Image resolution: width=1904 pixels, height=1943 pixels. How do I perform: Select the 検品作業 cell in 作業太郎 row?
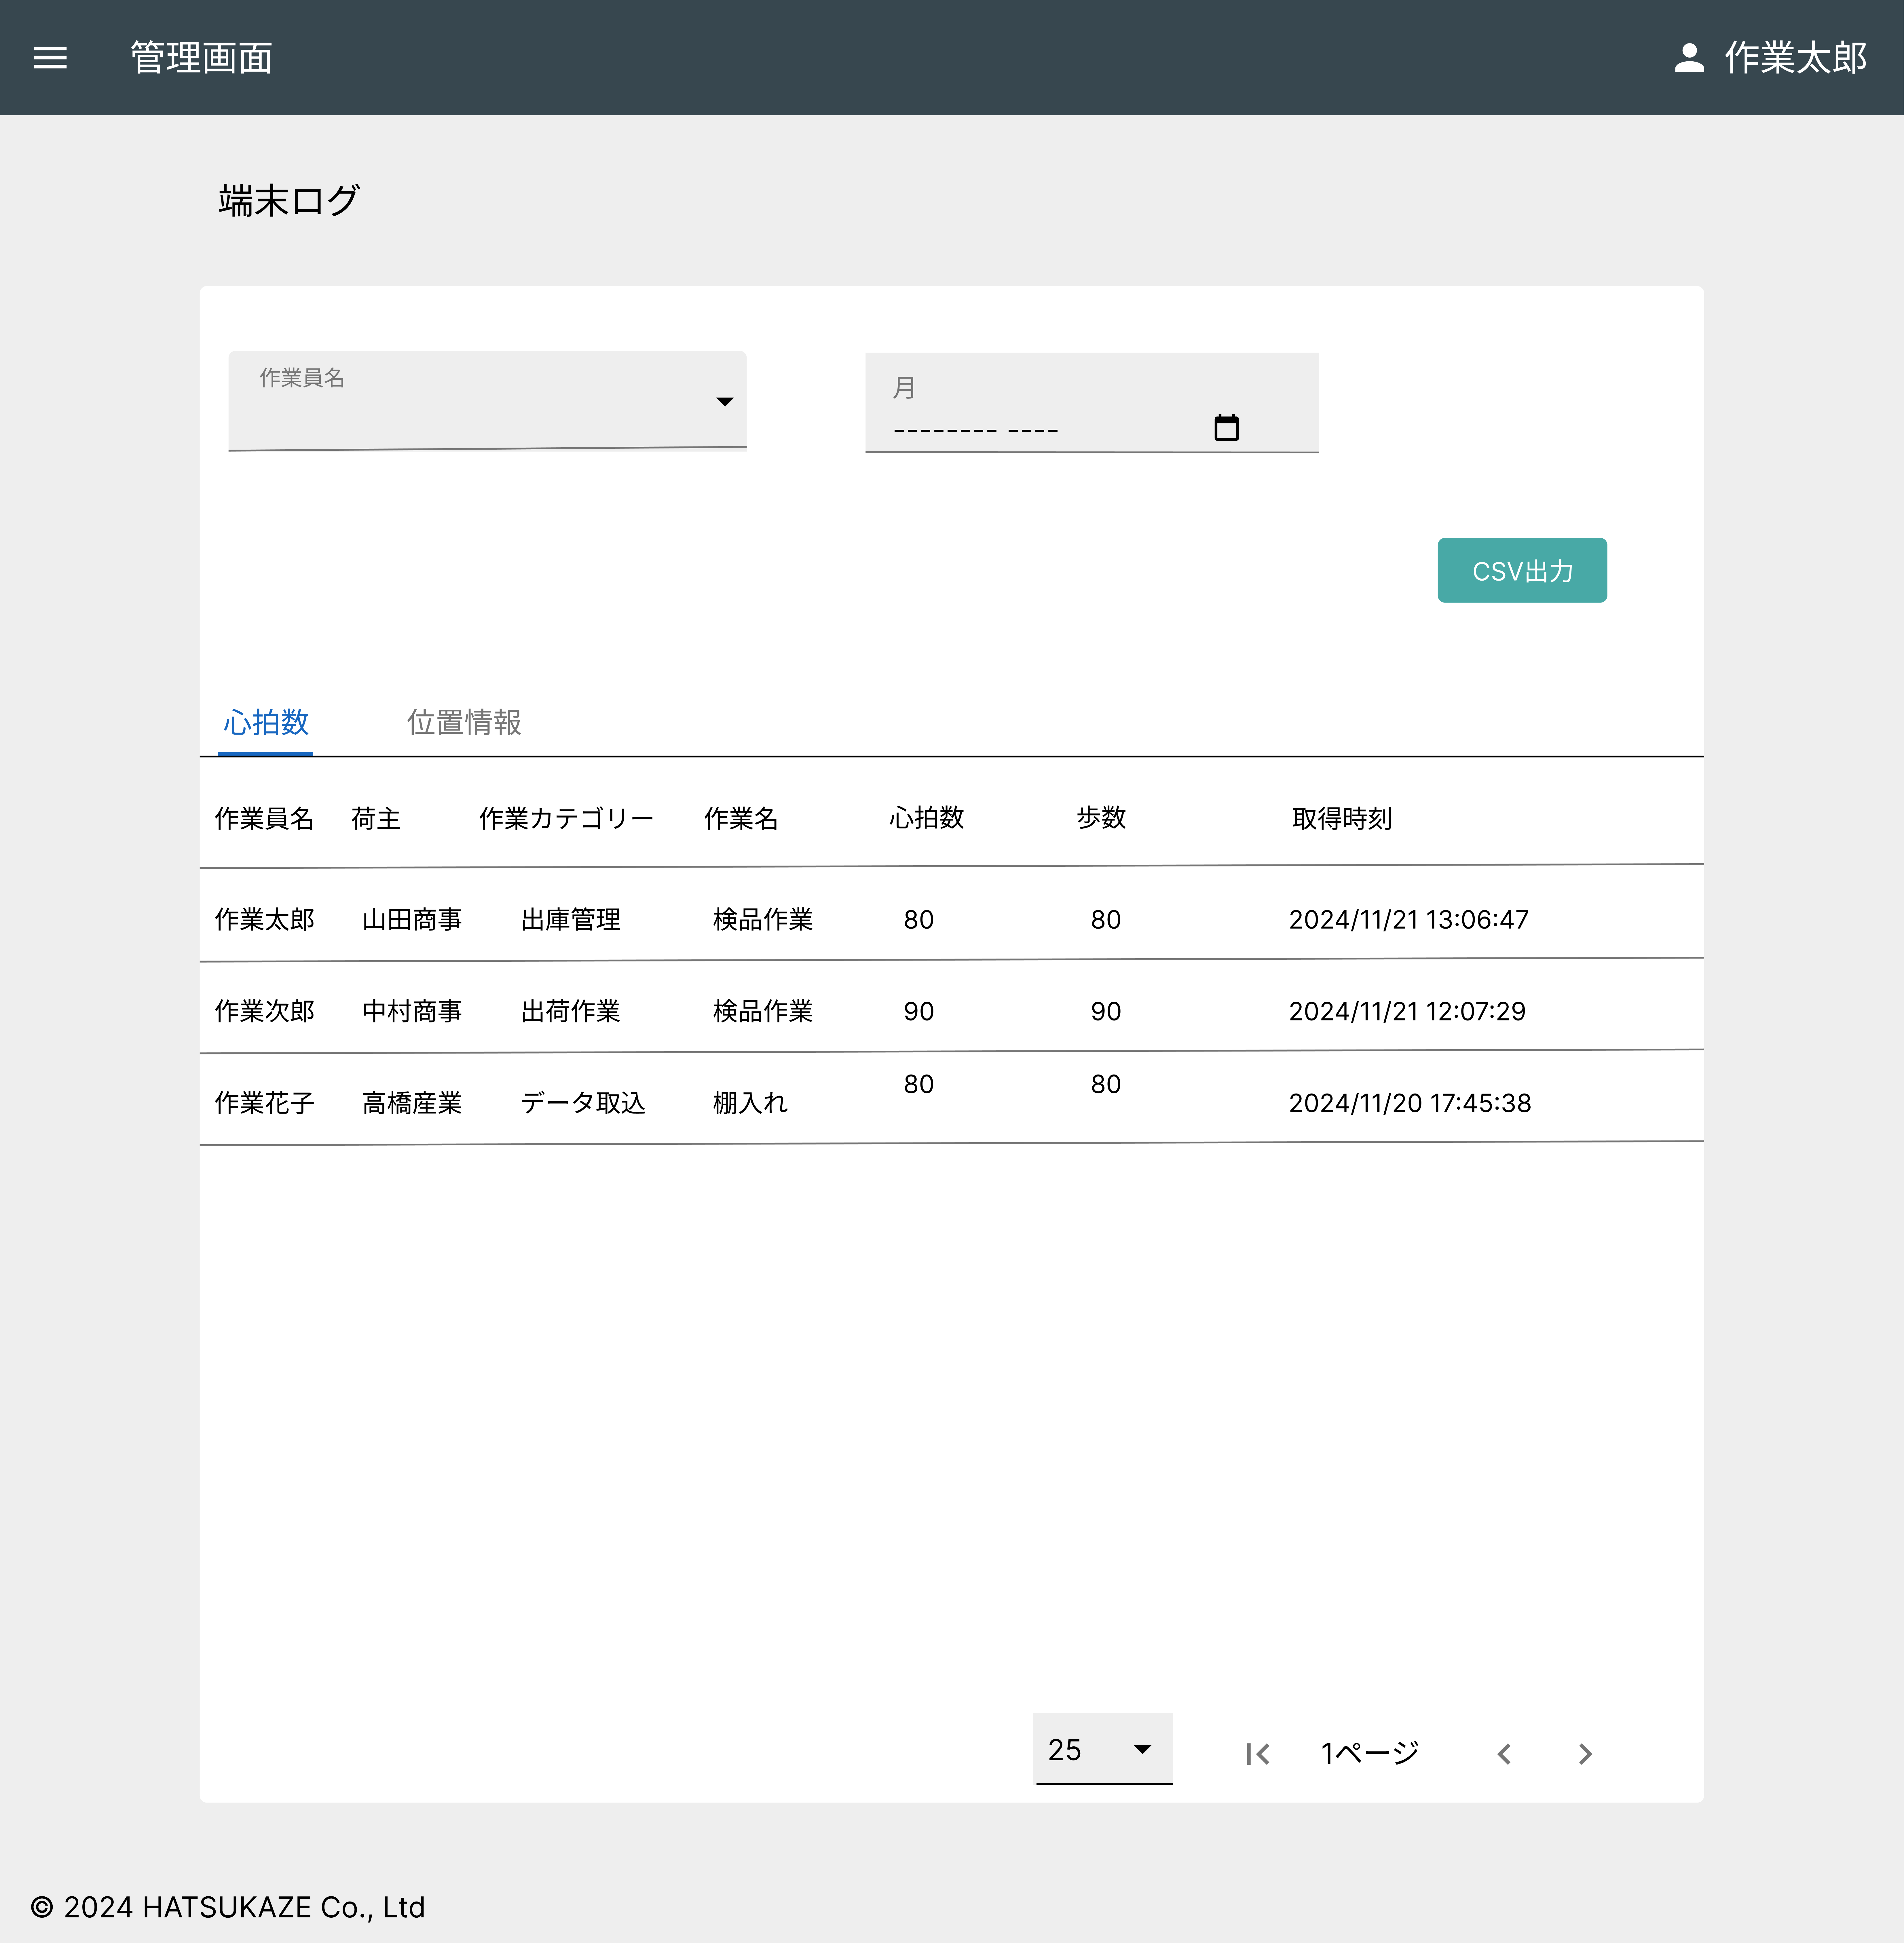(763, 920)
